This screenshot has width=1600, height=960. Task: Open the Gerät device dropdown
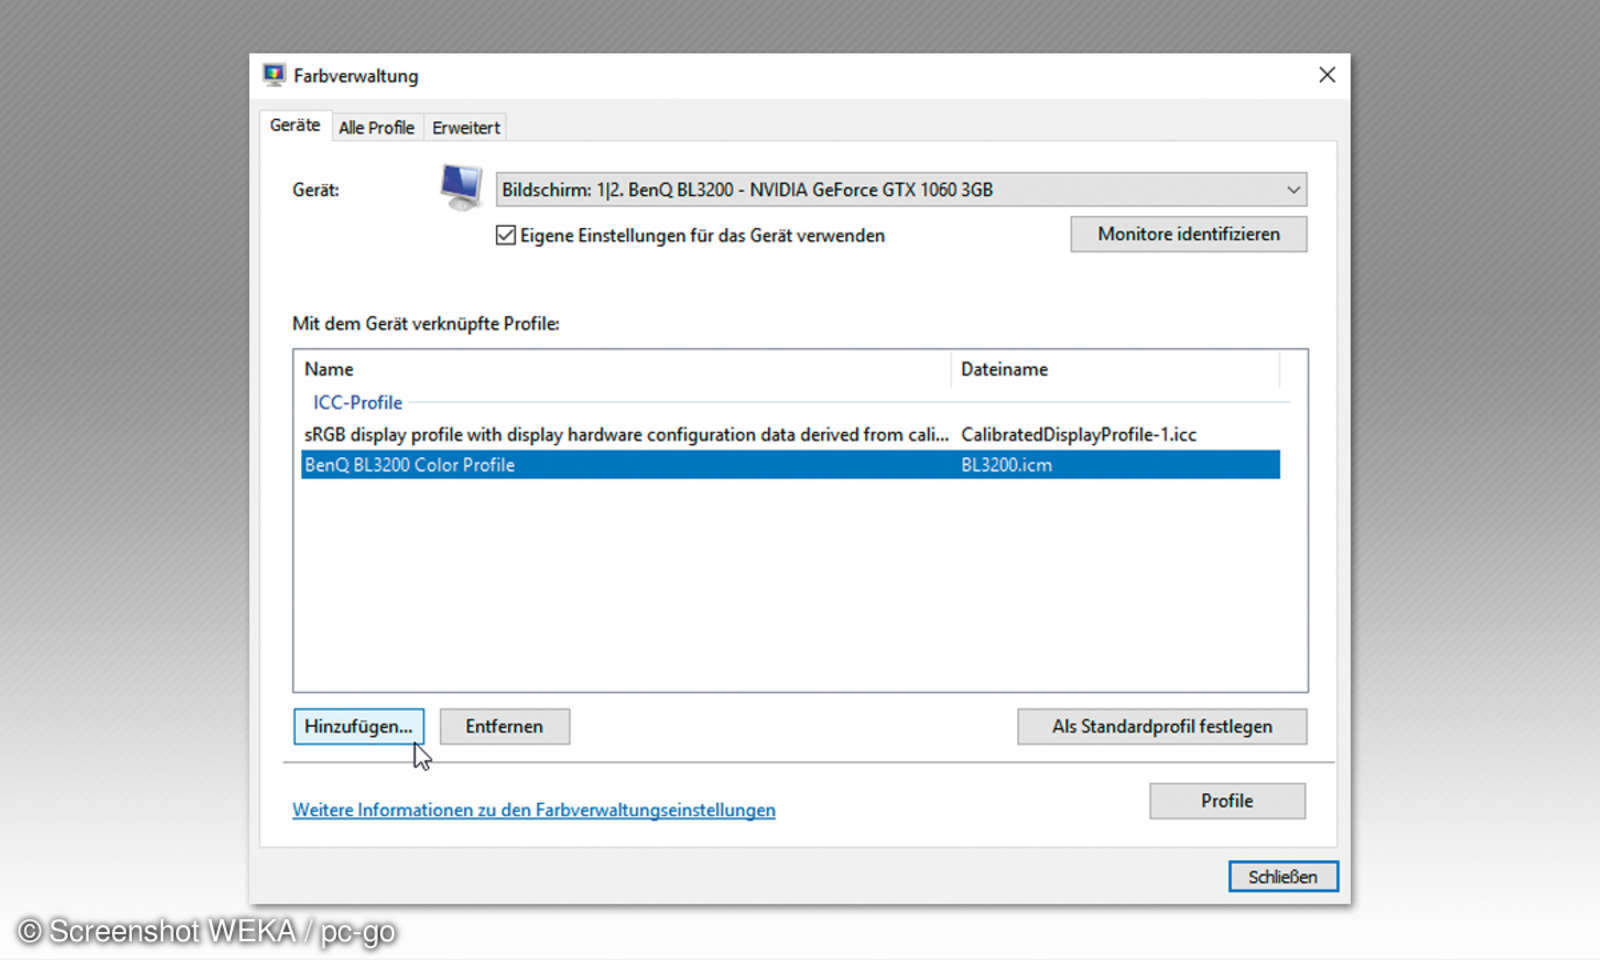click(x=900, y=189)
